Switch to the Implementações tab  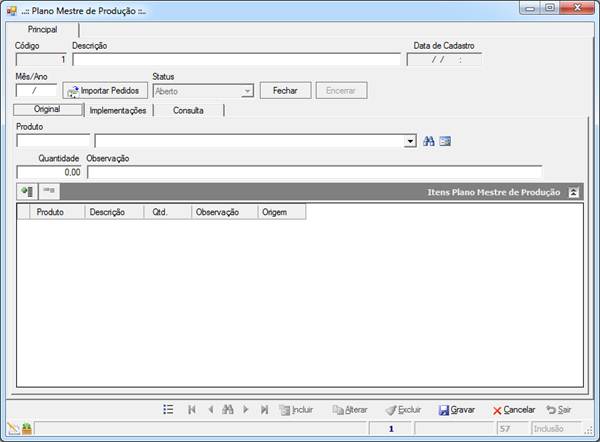pos(118,111)
